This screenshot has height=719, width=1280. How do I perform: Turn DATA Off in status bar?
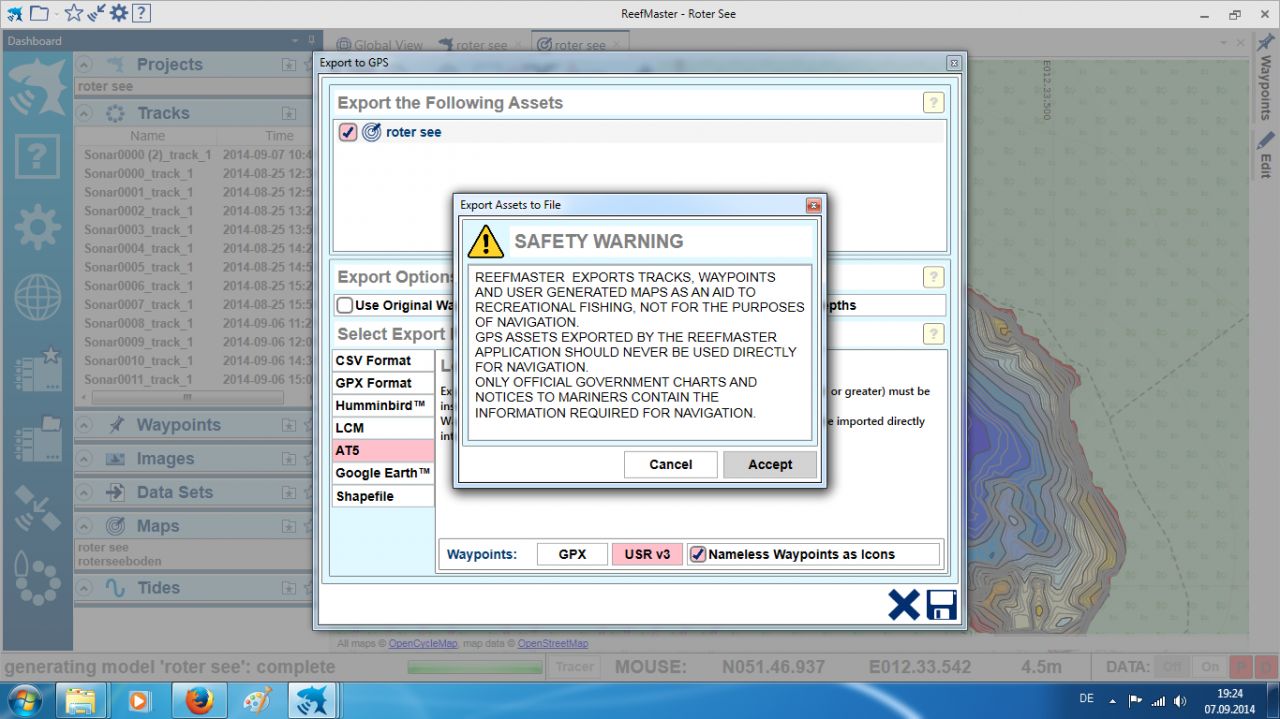[1172, 667]
